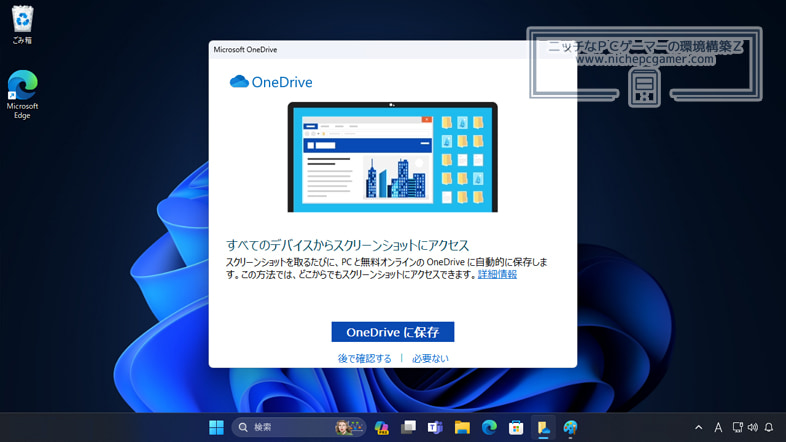786x442 pixels.
Task: Select the Microsoft Edge desktop shortcut
Action: click(22, 94)
